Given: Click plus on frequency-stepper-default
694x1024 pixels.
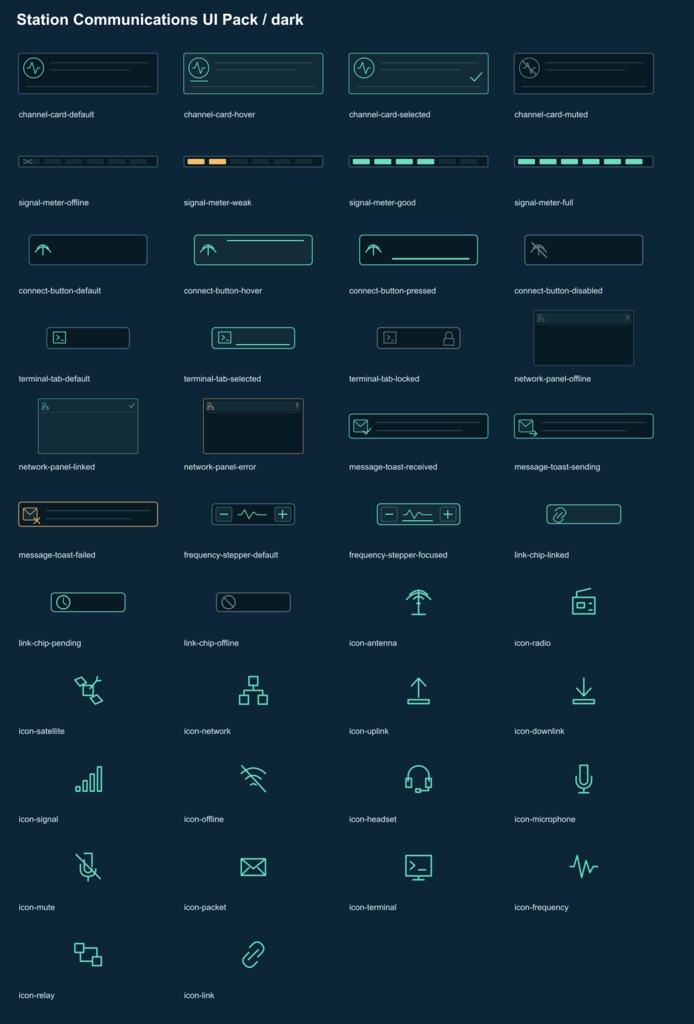Looking at the screenshot, I should click(283, 515).
